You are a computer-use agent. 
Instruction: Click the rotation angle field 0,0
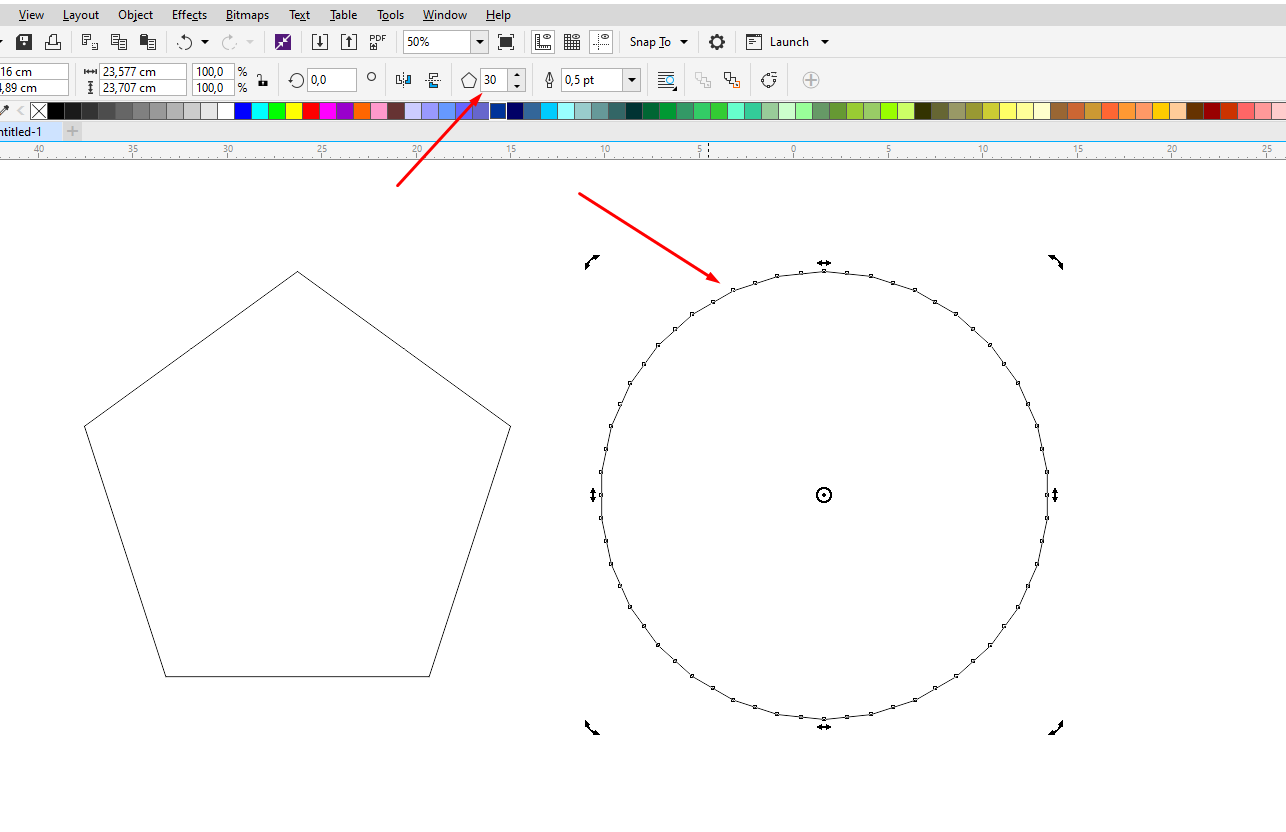(331, 80)
